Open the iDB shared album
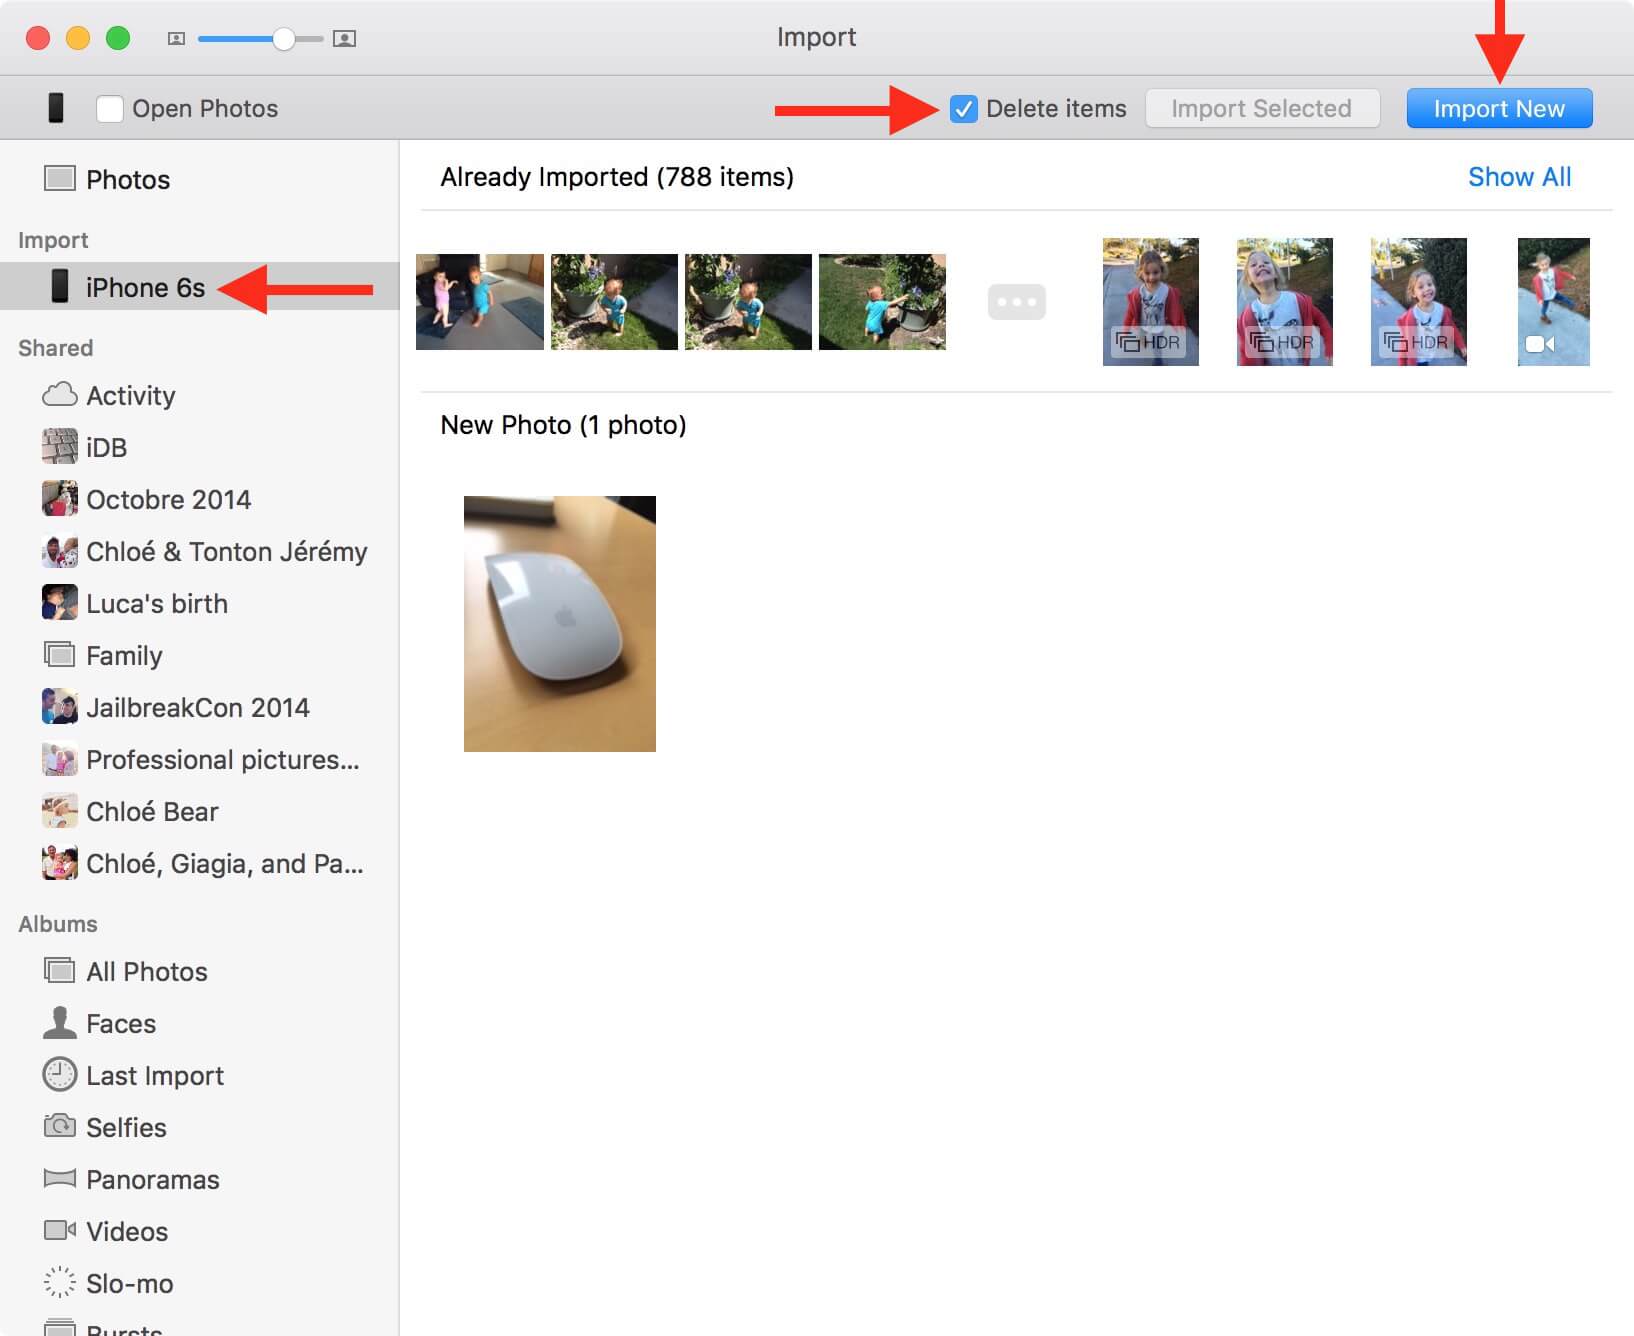 [200, 447]
